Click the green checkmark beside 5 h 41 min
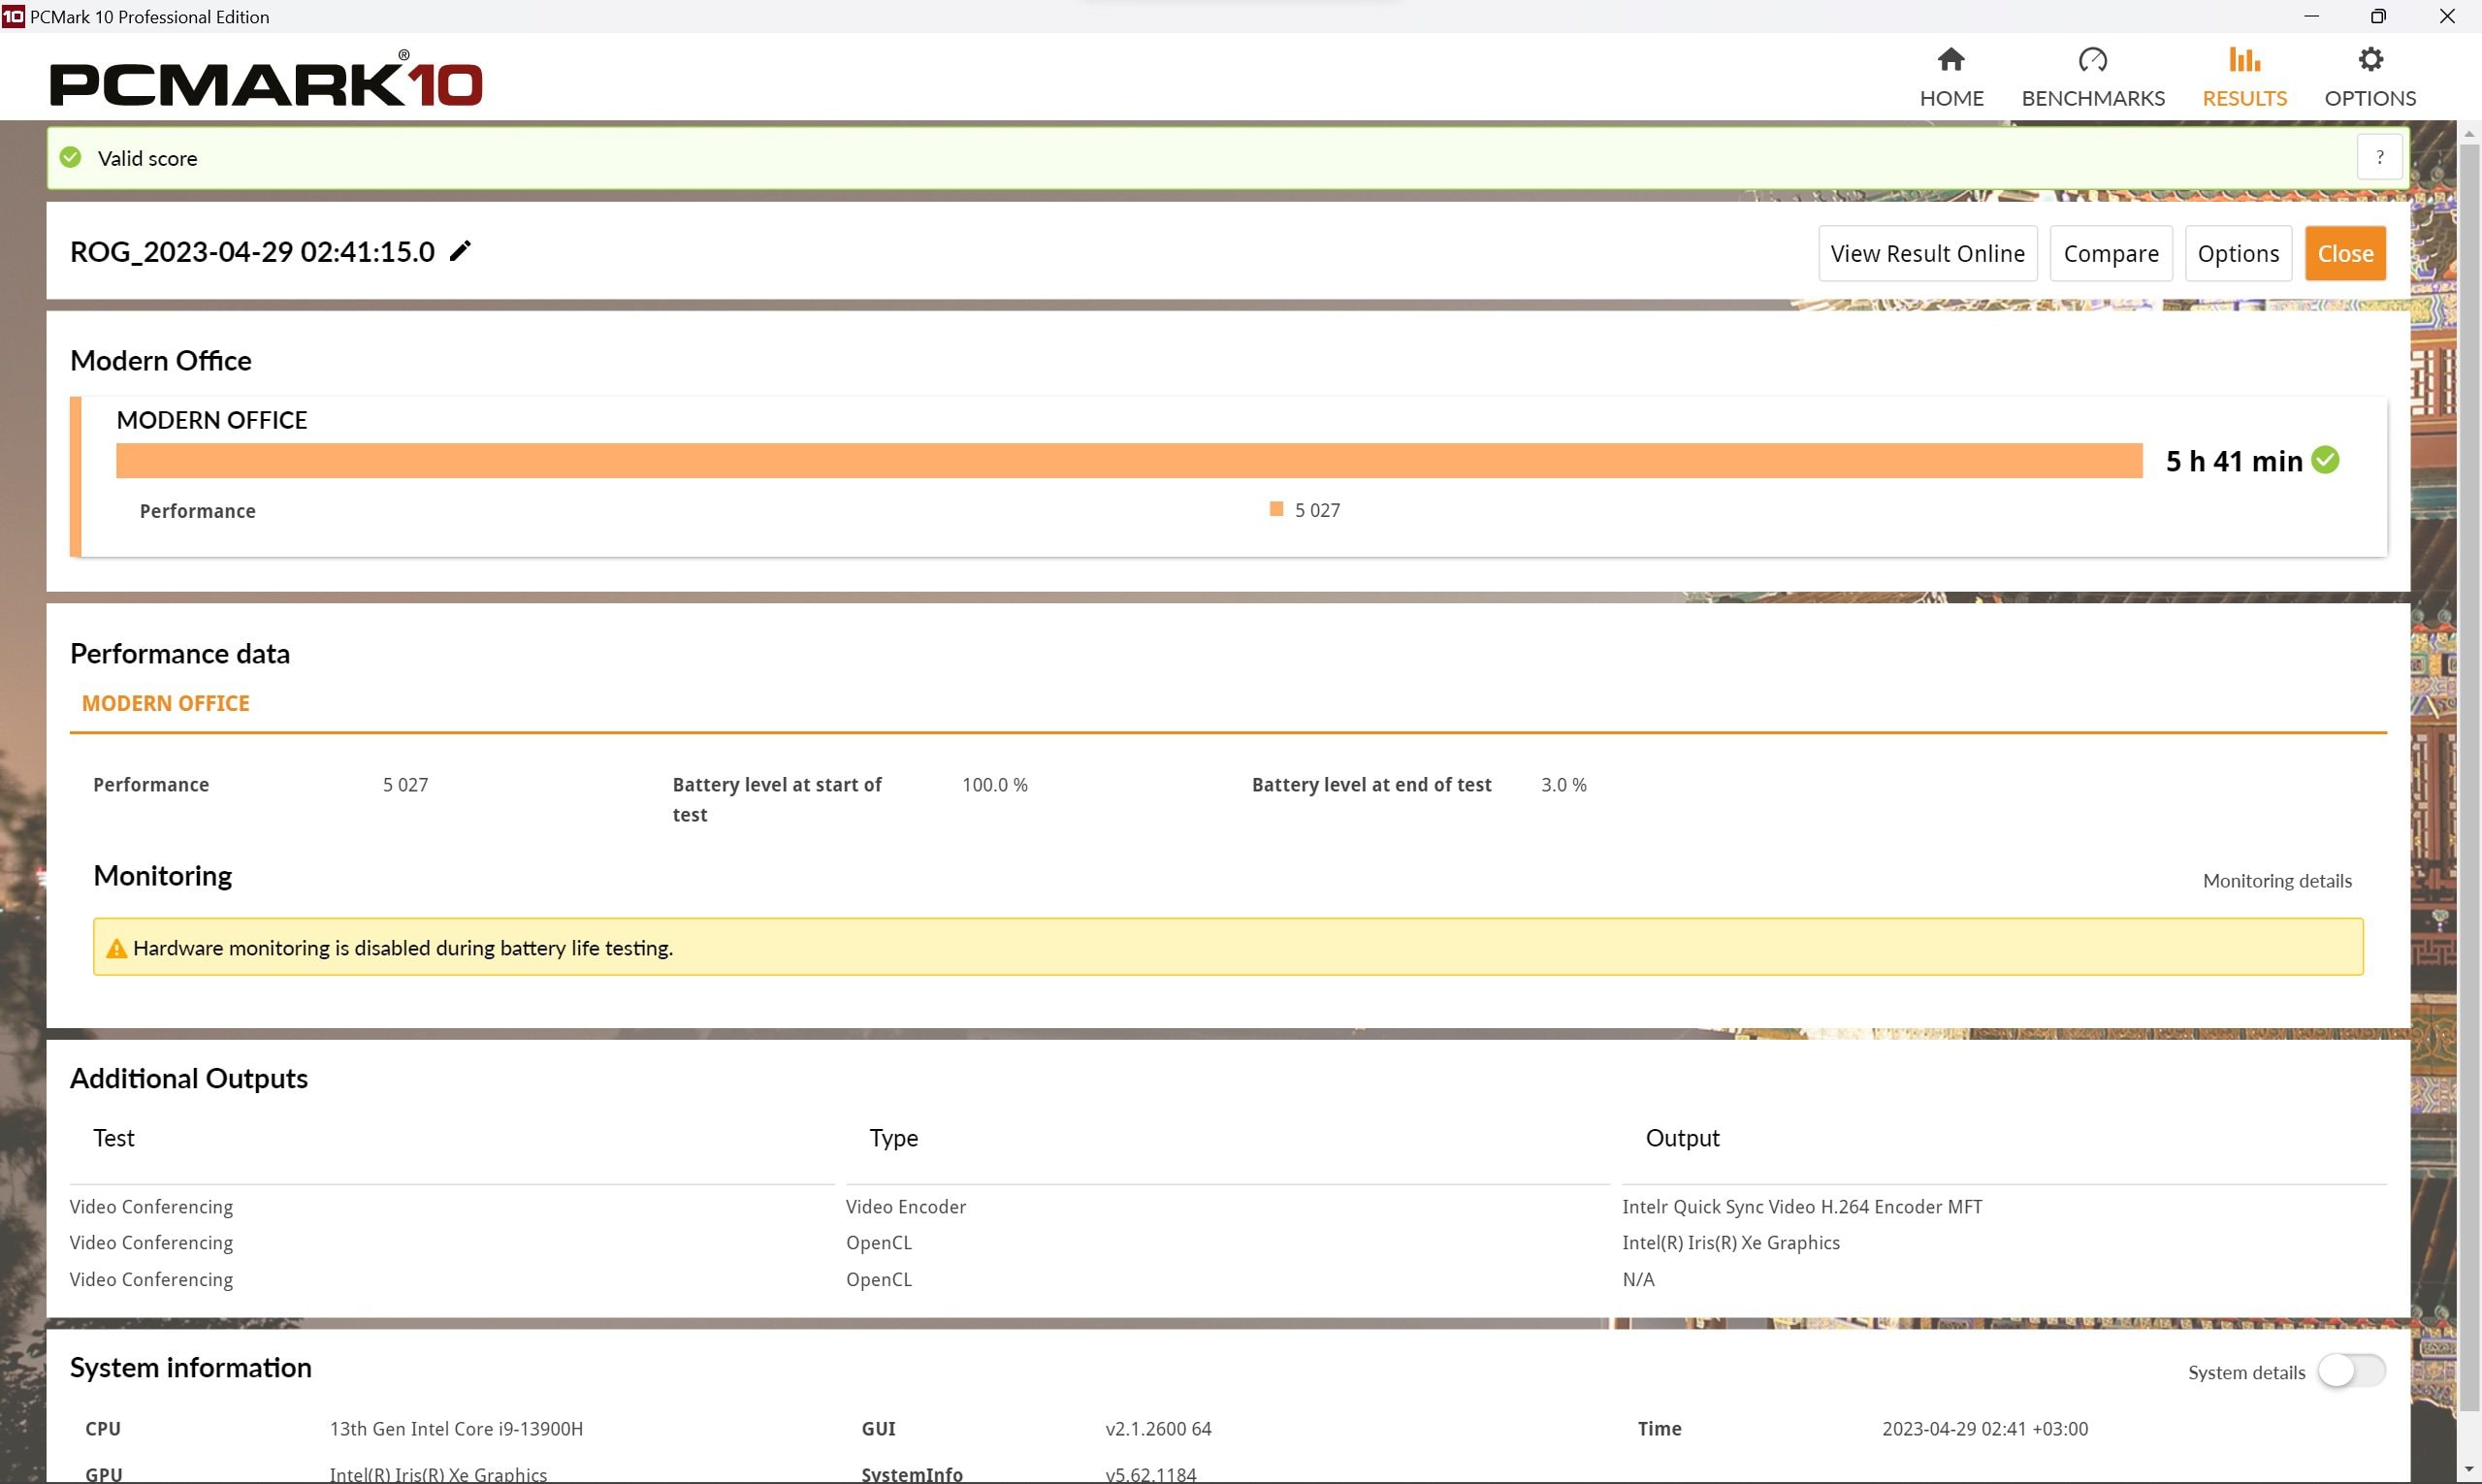The height and width of the screenshot is (1484, 2482). click(2325, 460)
